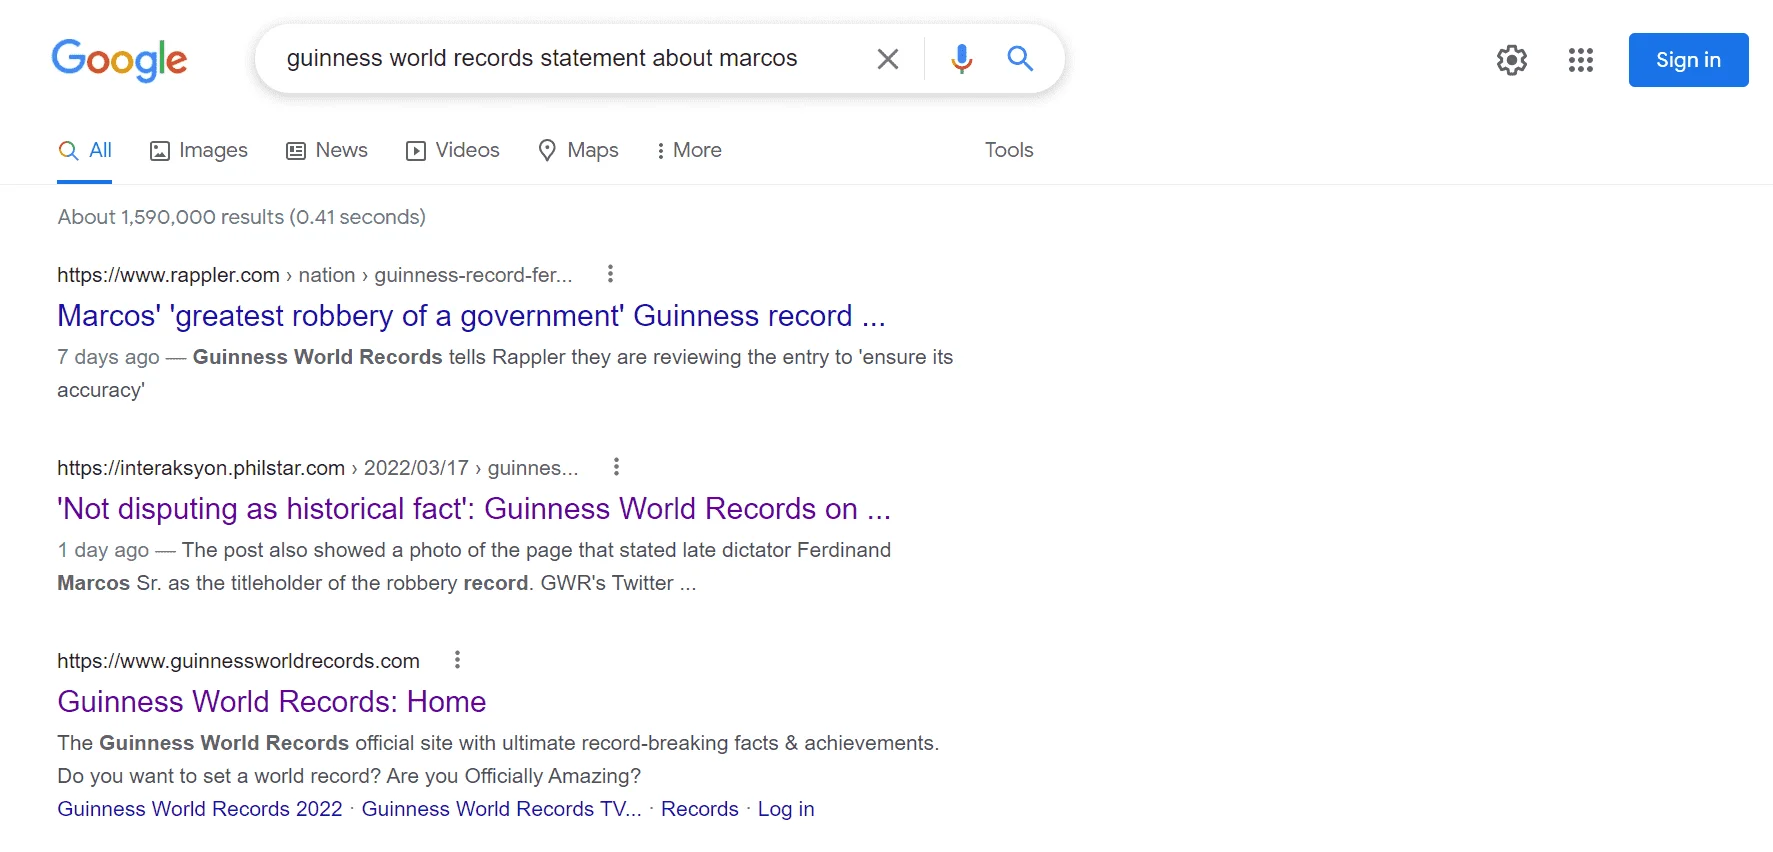Screen dimensions: 1773x852
Task: Open the Log in sitelink
Action: (786, 809)
